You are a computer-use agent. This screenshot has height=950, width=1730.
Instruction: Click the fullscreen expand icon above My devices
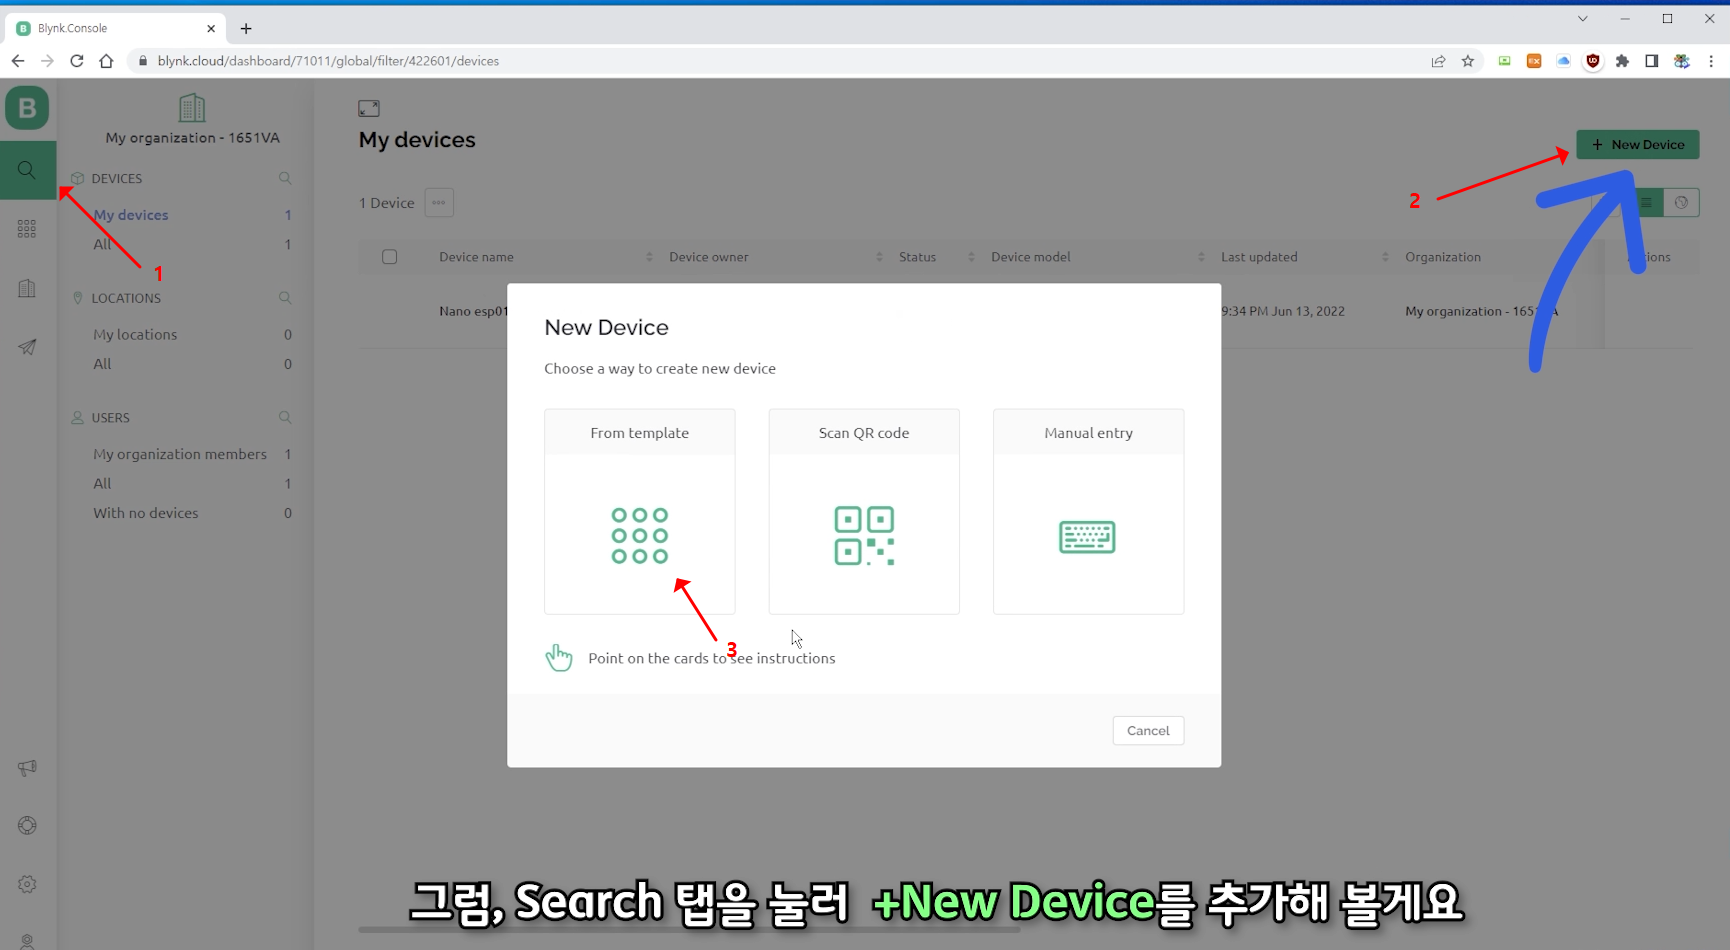tap(369, 108)
